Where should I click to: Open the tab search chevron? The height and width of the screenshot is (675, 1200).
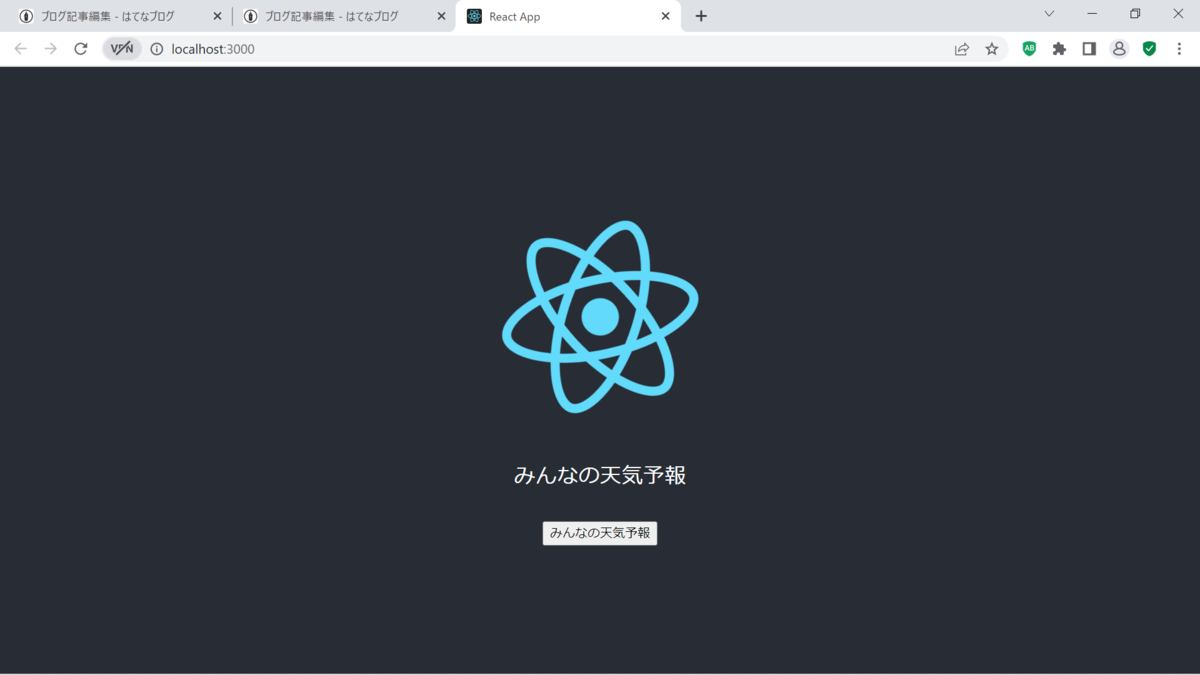pos(1049,14)
